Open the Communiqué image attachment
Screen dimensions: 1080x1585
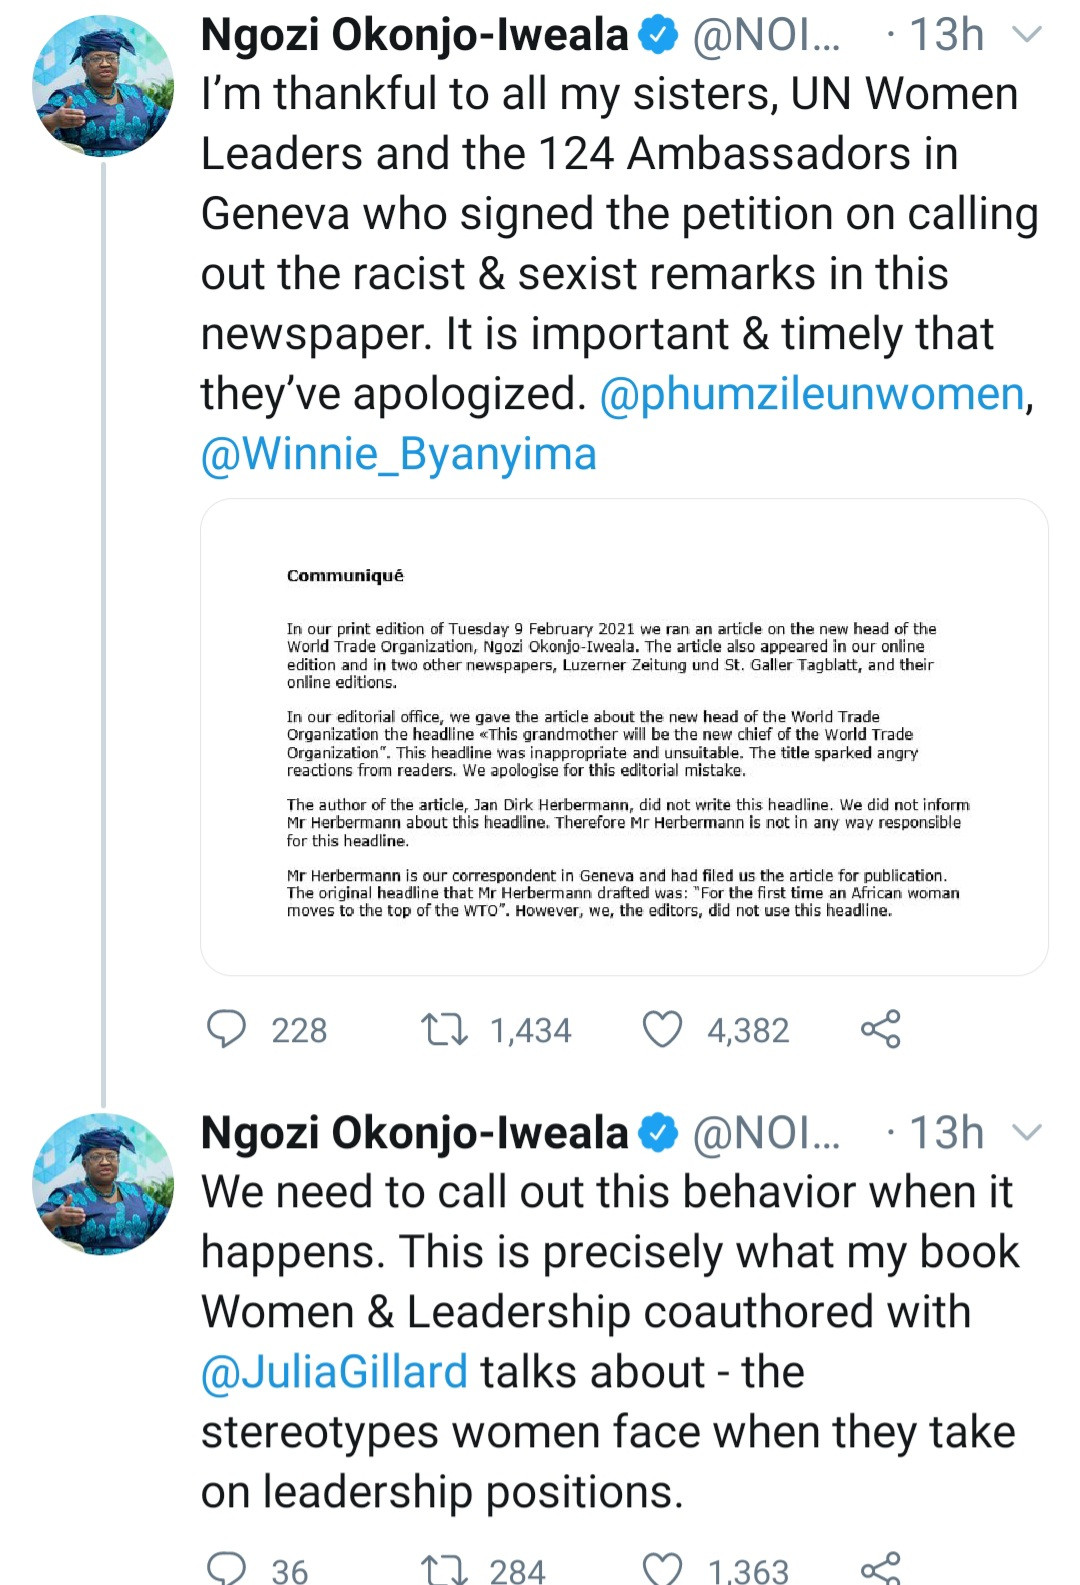tap(624, 737)
